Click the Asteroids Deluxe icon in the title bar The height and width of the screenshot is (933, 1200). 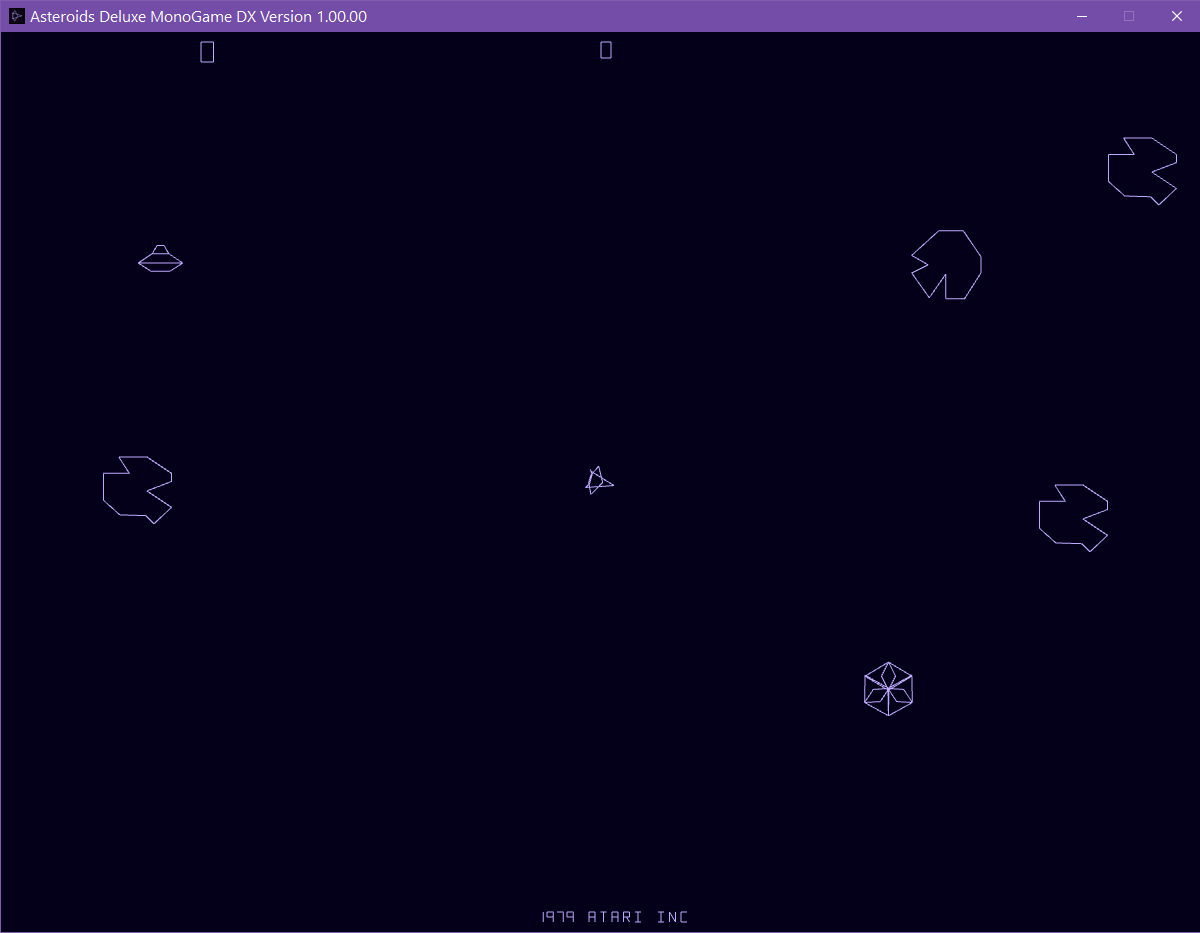[17, 16]
